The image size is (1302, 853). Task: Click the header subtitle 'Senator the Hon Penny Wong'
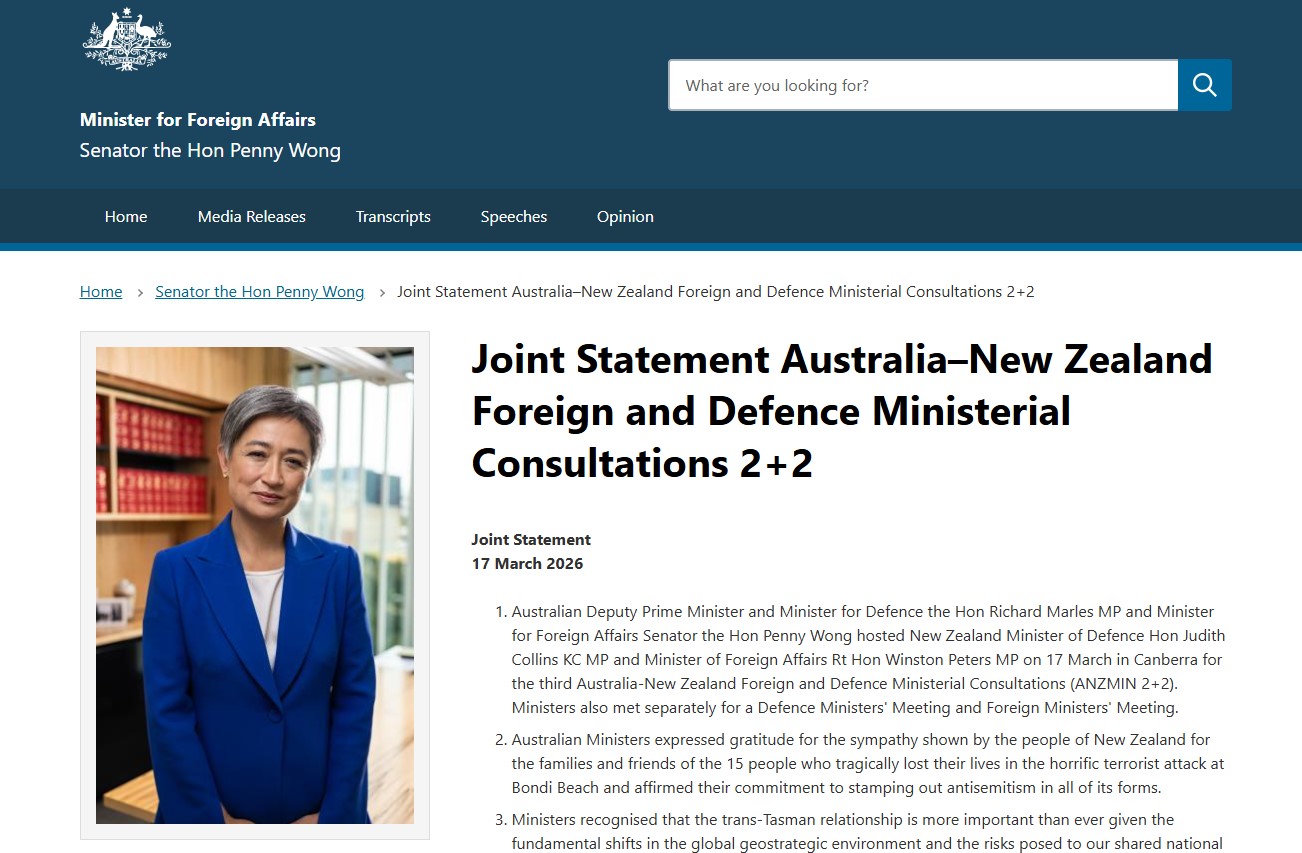[x=210, y=151]
